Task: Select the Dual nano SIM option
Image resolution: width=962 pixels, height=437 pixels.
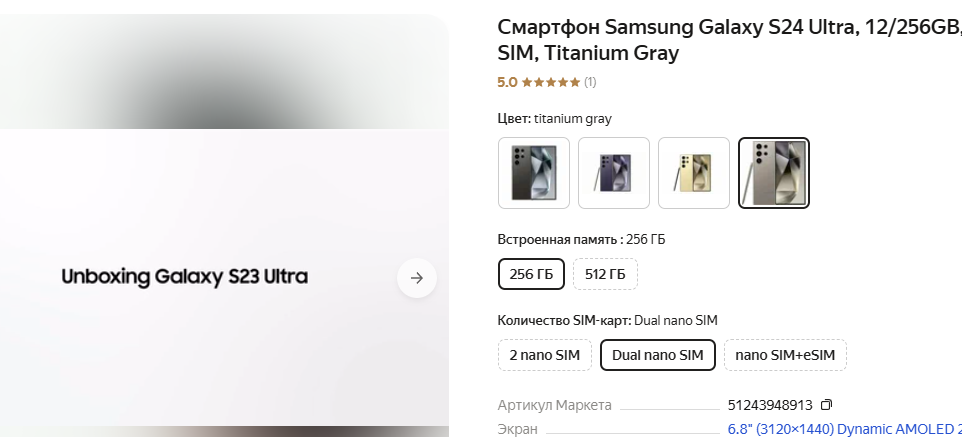Action: (x=657, y=355)
